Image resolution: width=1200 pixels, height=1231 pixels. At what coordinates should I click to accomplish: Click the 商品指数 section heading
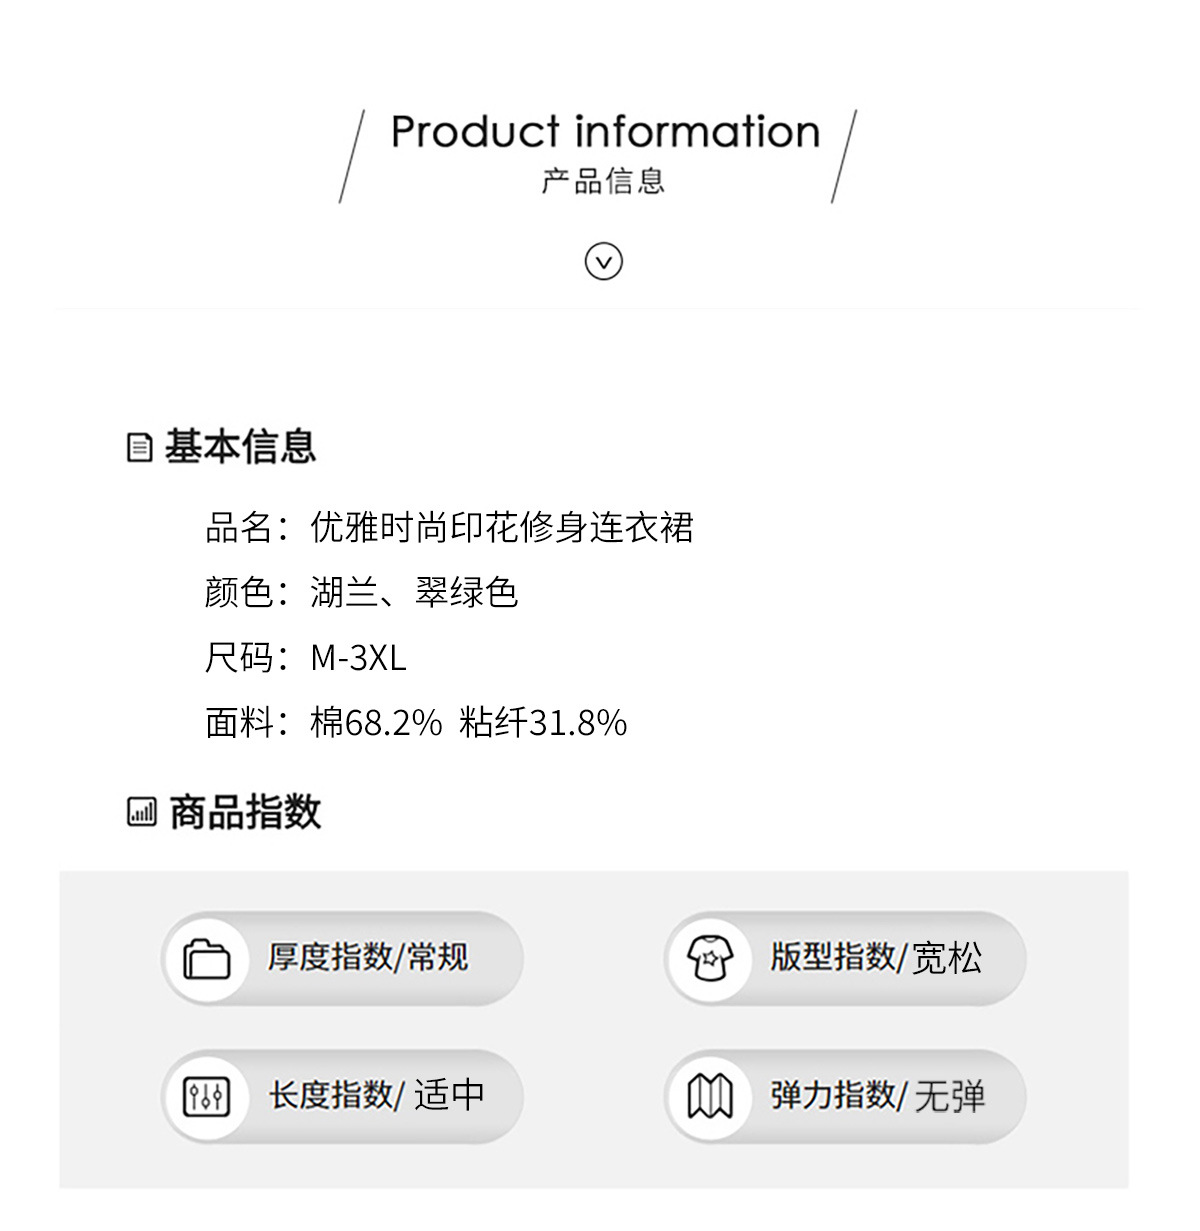pyautogui.click(x=245, y=811)
